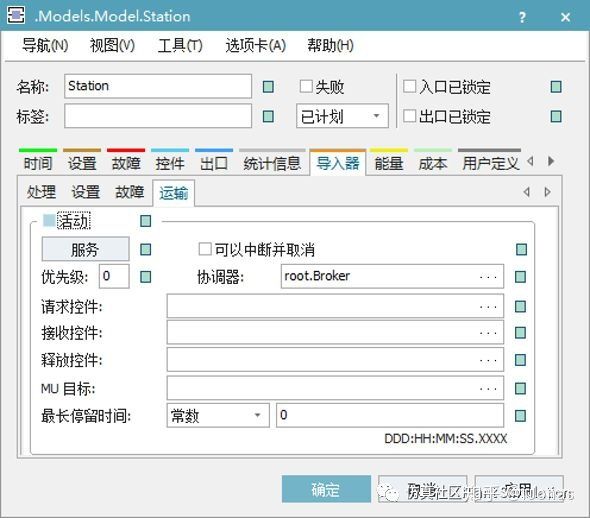Switch to the main 设置 tab
Viewport: 590px width, 518px height.
pos(82,163)
